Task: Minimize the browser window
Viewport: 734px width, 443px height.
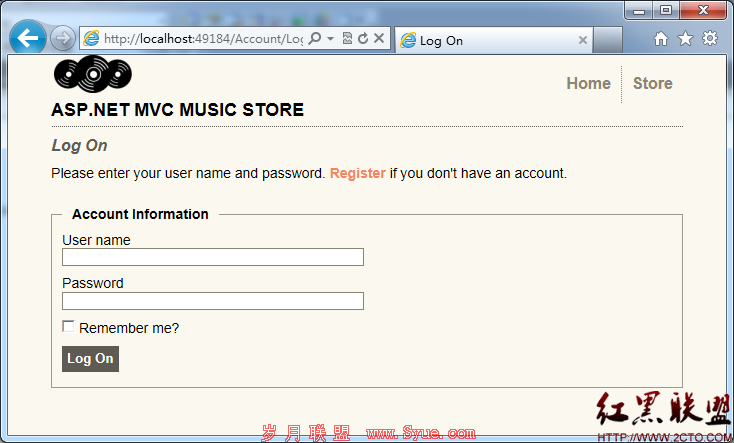Action: point(639,11)
